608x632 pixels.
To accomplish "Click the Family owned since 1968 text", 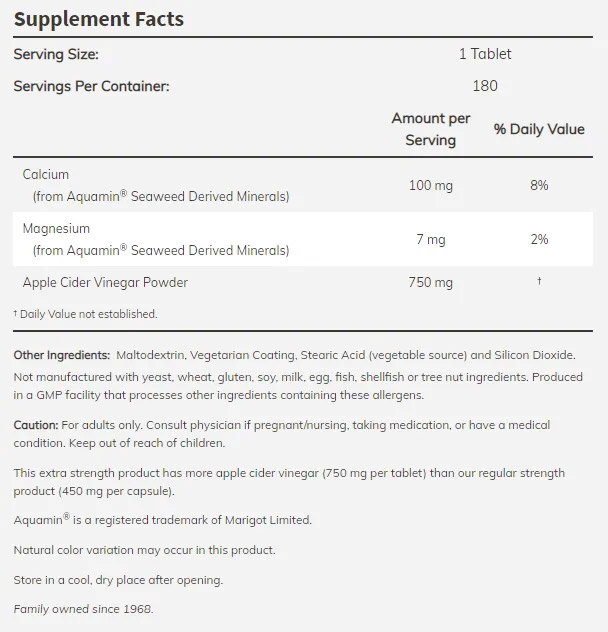I will tap(84, 609).
